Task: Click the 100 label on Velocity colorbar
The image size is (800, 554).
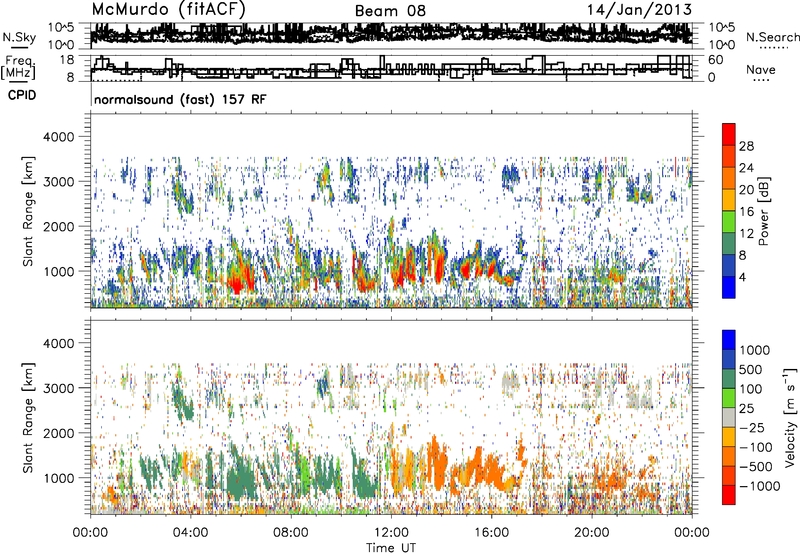Action: 751,389
